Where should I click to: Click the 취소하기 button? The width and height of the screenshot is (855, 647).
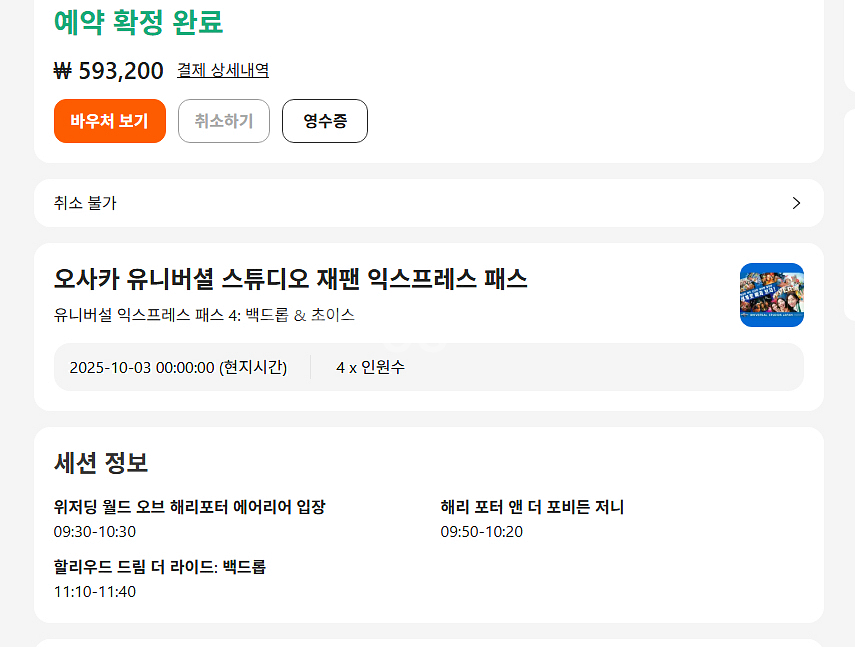[223, 120]
